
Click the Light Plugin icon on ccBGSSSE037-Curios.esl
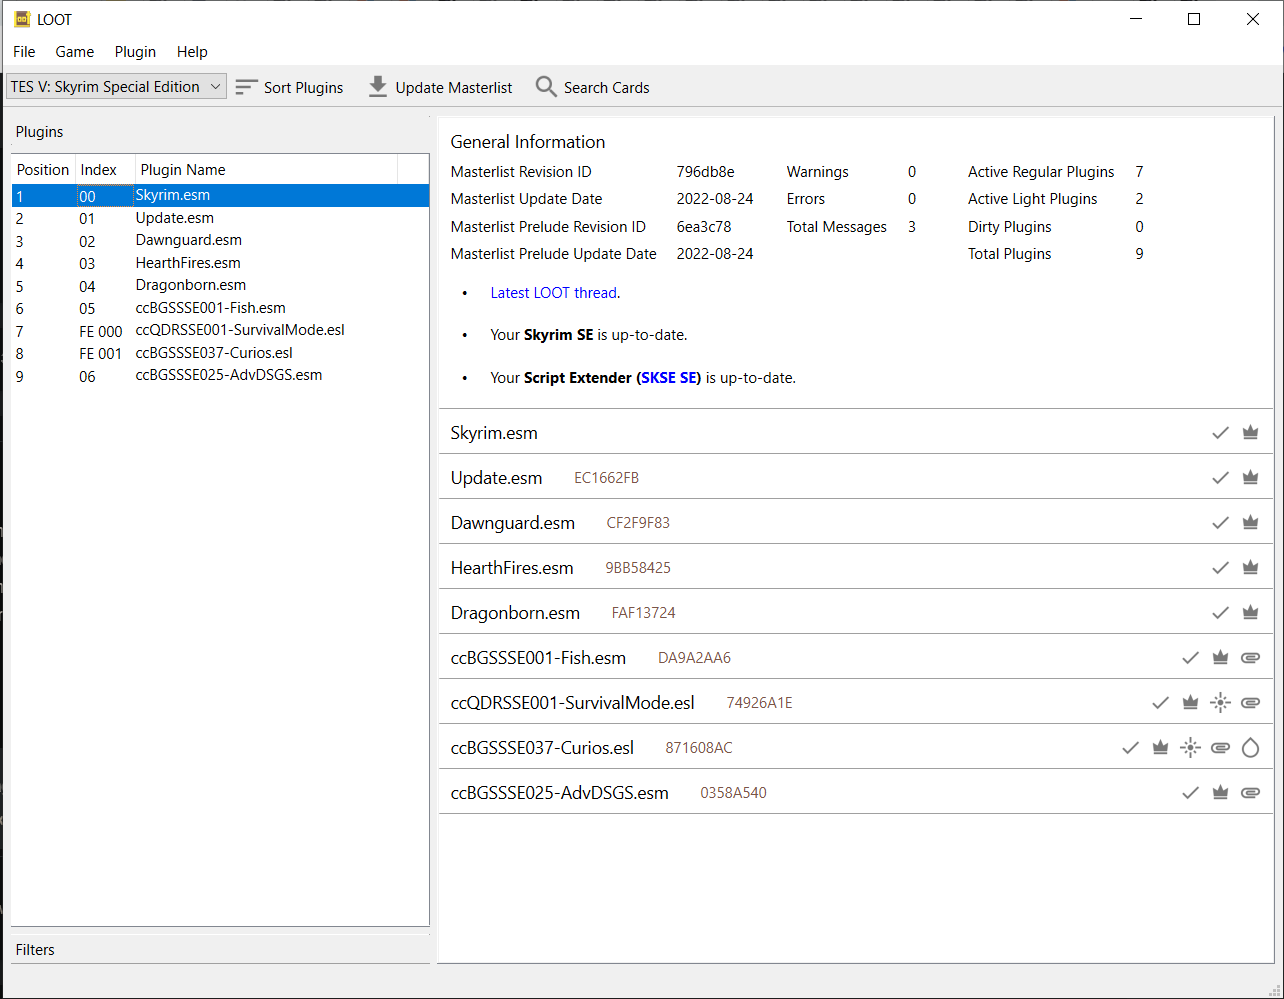click(1190, 747)
